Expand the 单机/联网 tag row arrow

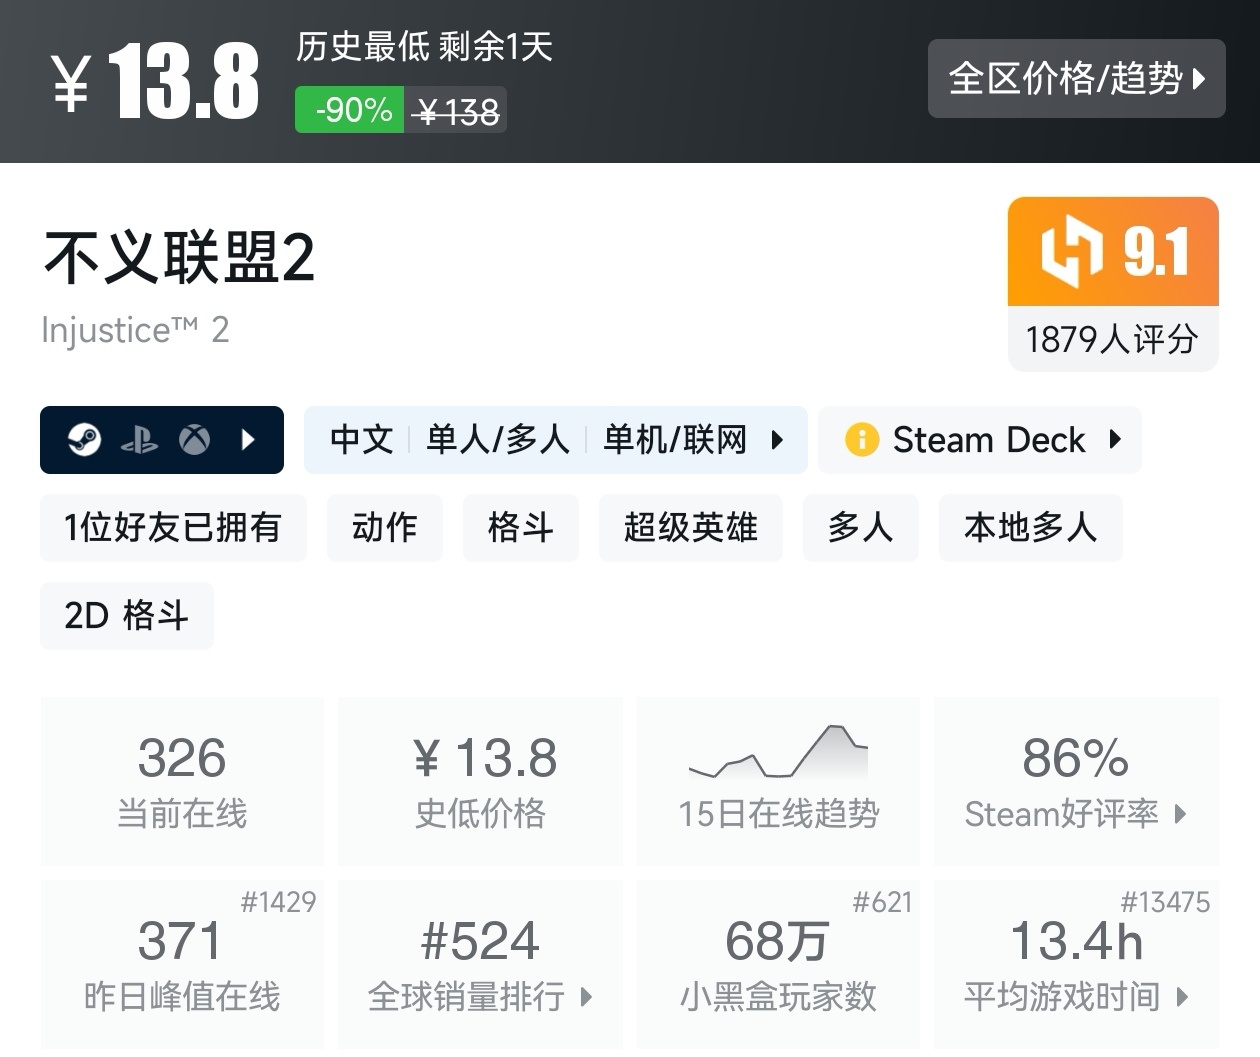tap(779, 439)
